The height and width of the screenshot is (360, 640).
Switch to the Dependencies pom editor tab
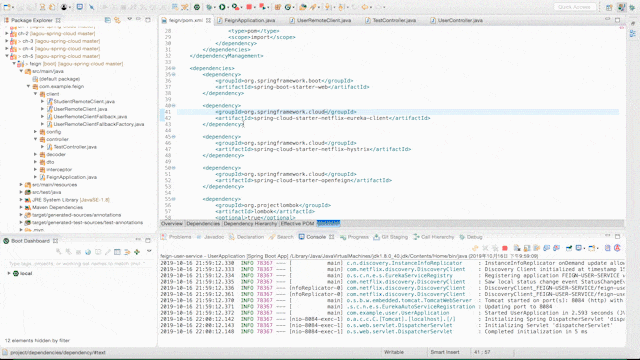click(x=203, y=223)
